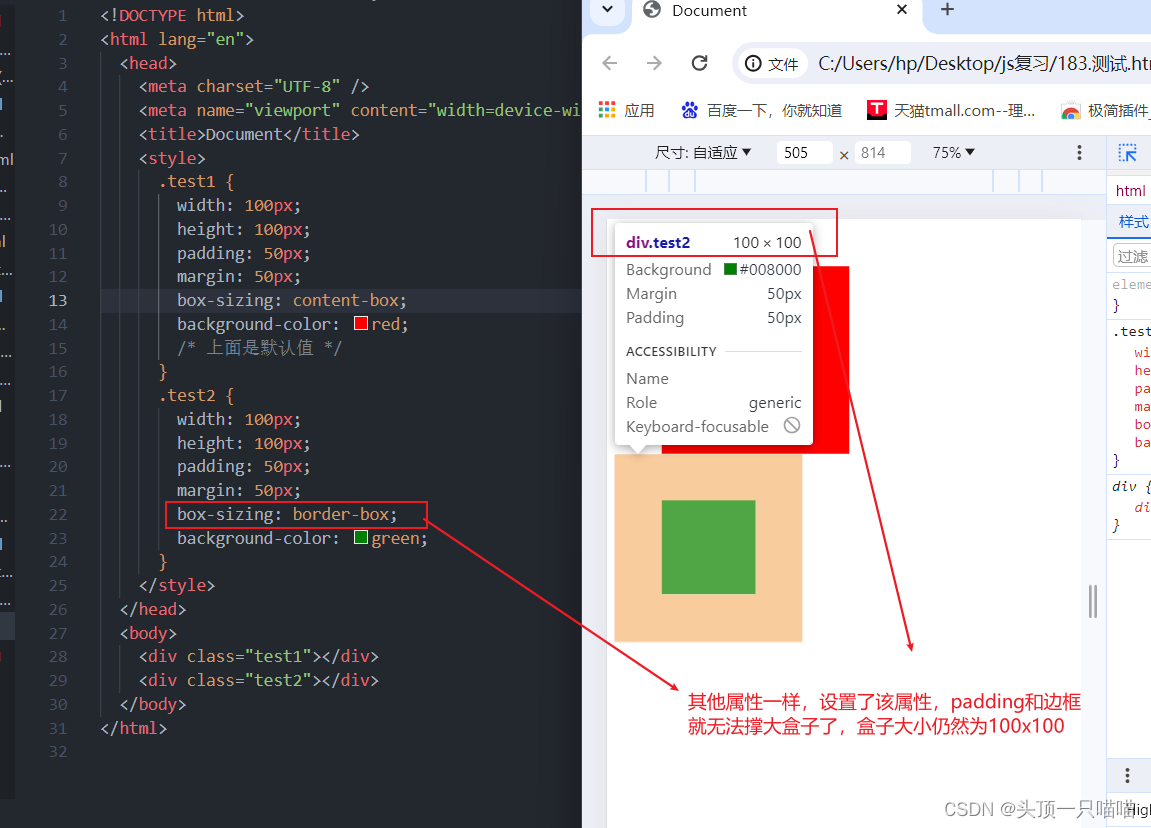Switch to the 样式 styles tab

click(1132, 222)
